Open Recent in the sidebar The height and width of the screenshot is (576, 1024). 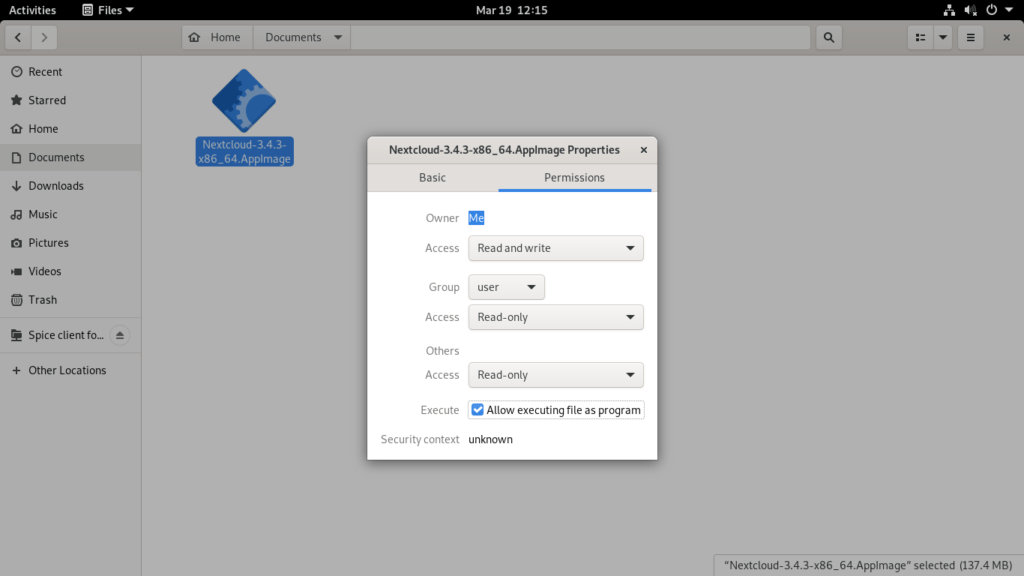coord(71,72)
